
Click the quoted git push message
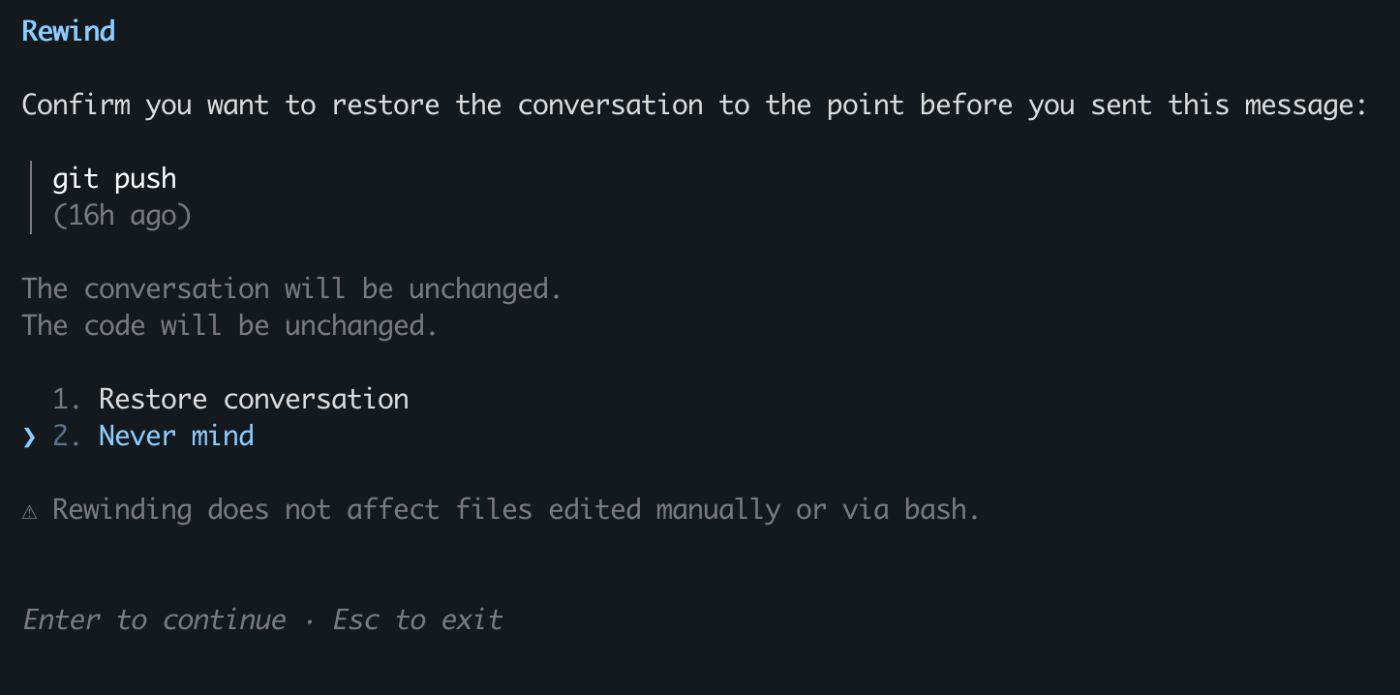(114, 179)
